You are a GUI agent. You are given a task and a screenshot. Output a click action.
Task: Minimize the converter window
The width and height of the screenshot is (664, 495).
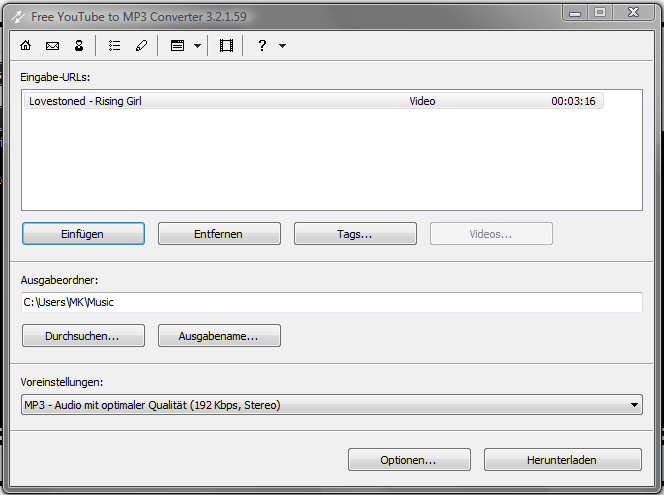point(575,13)
